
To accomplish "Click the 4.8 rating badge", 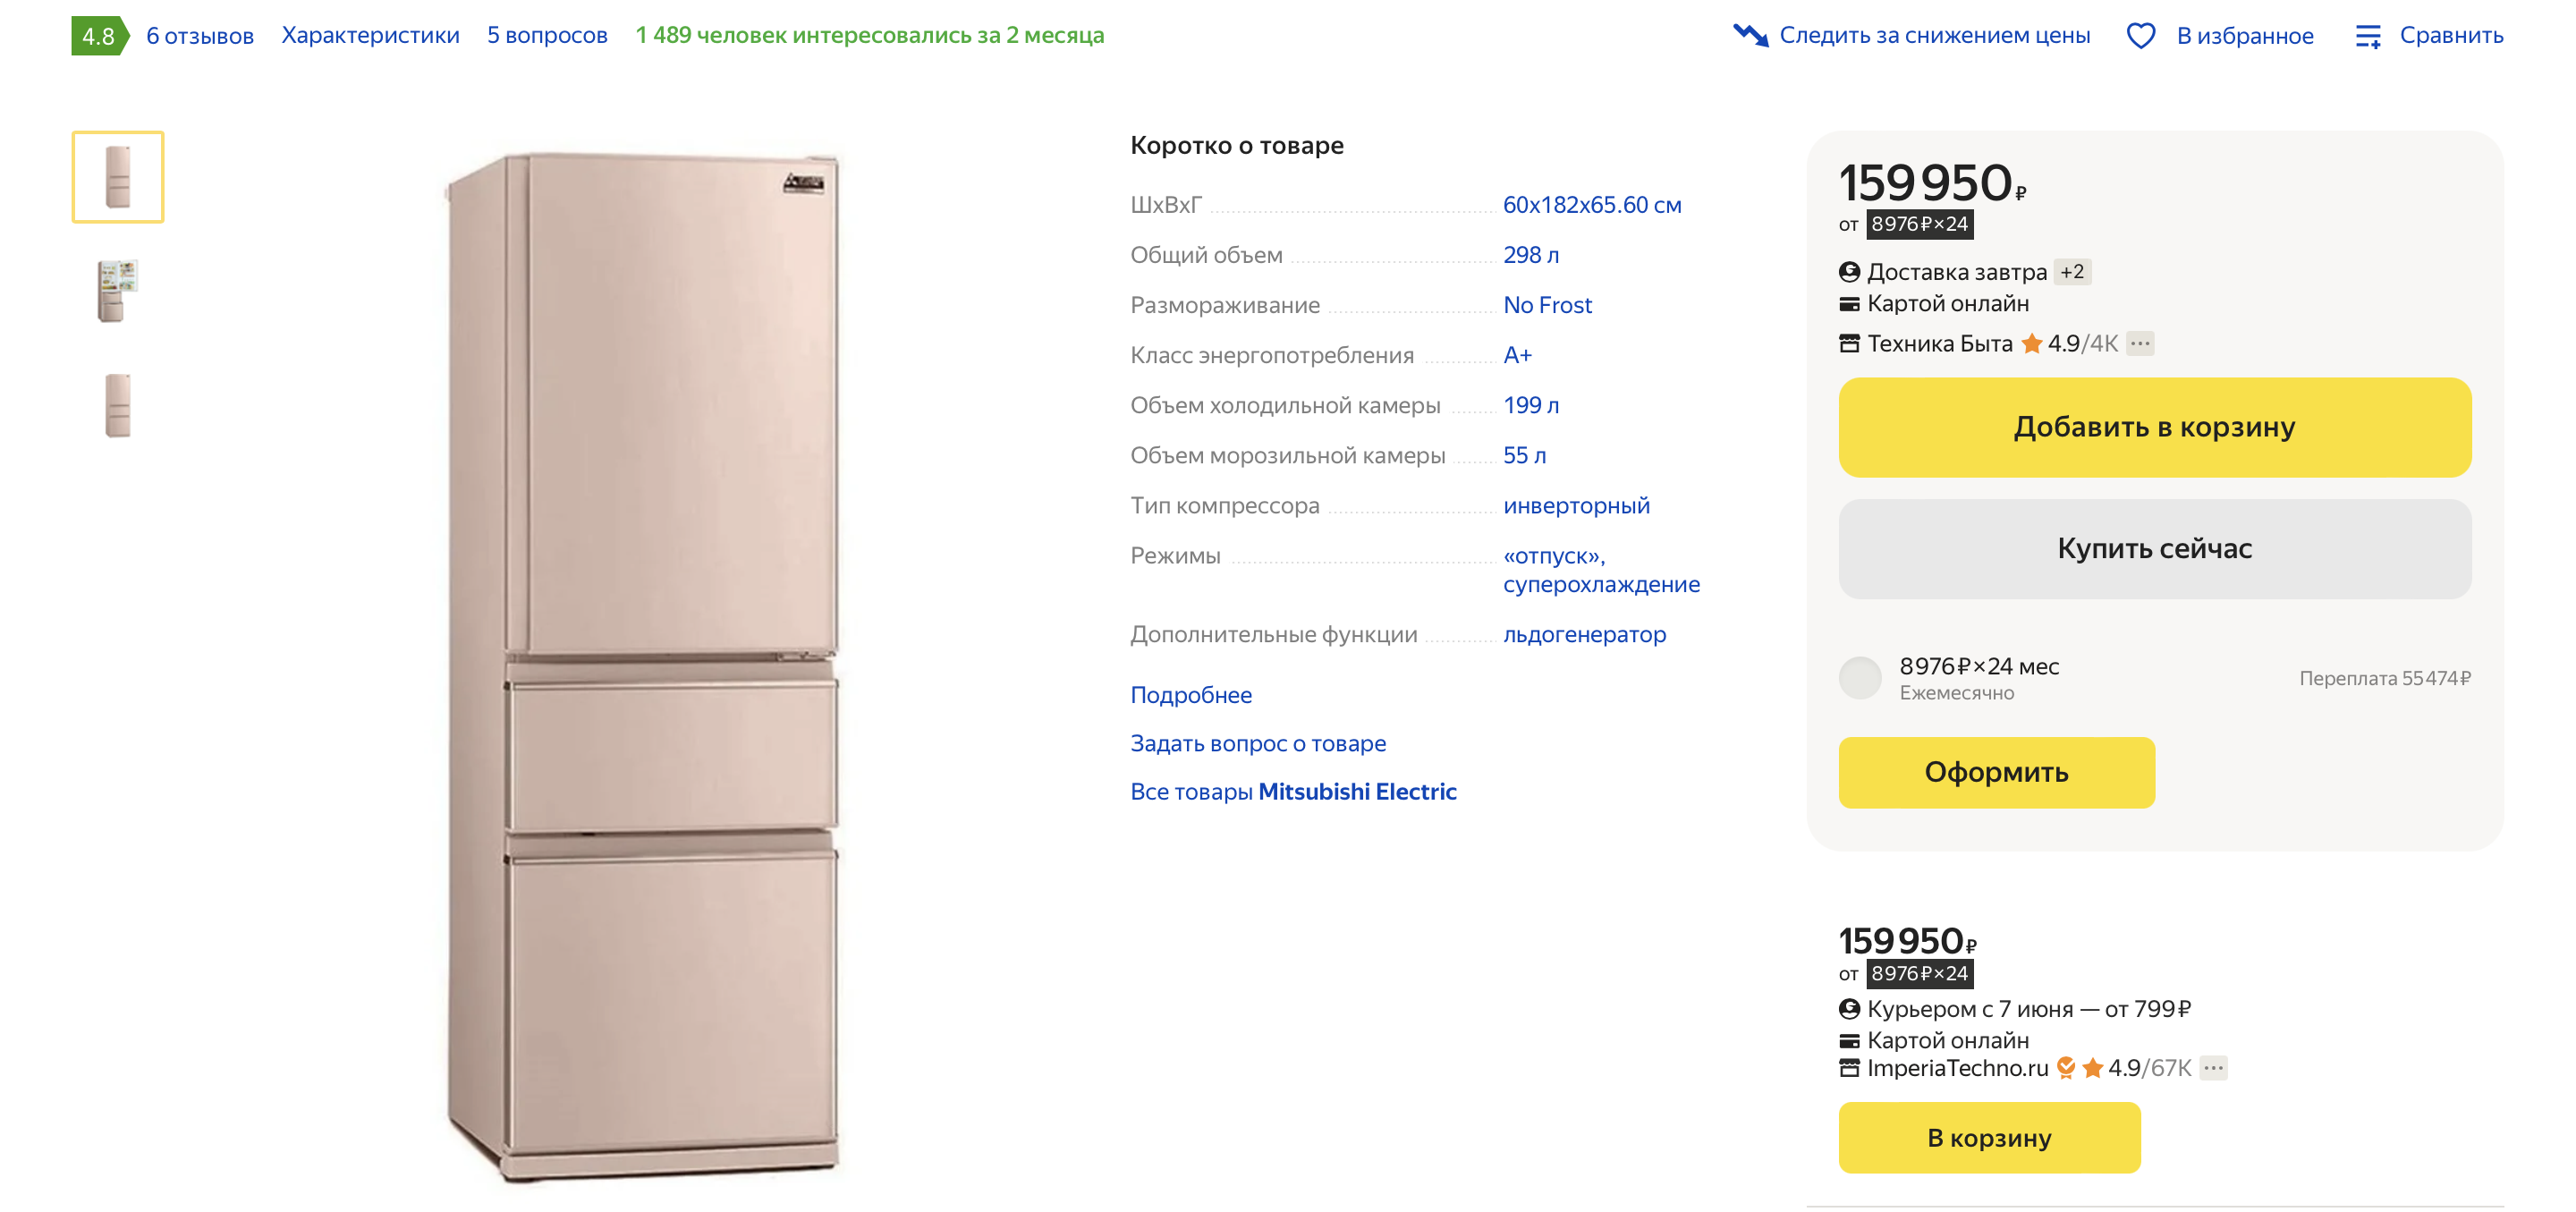I will tap(99, 36).
